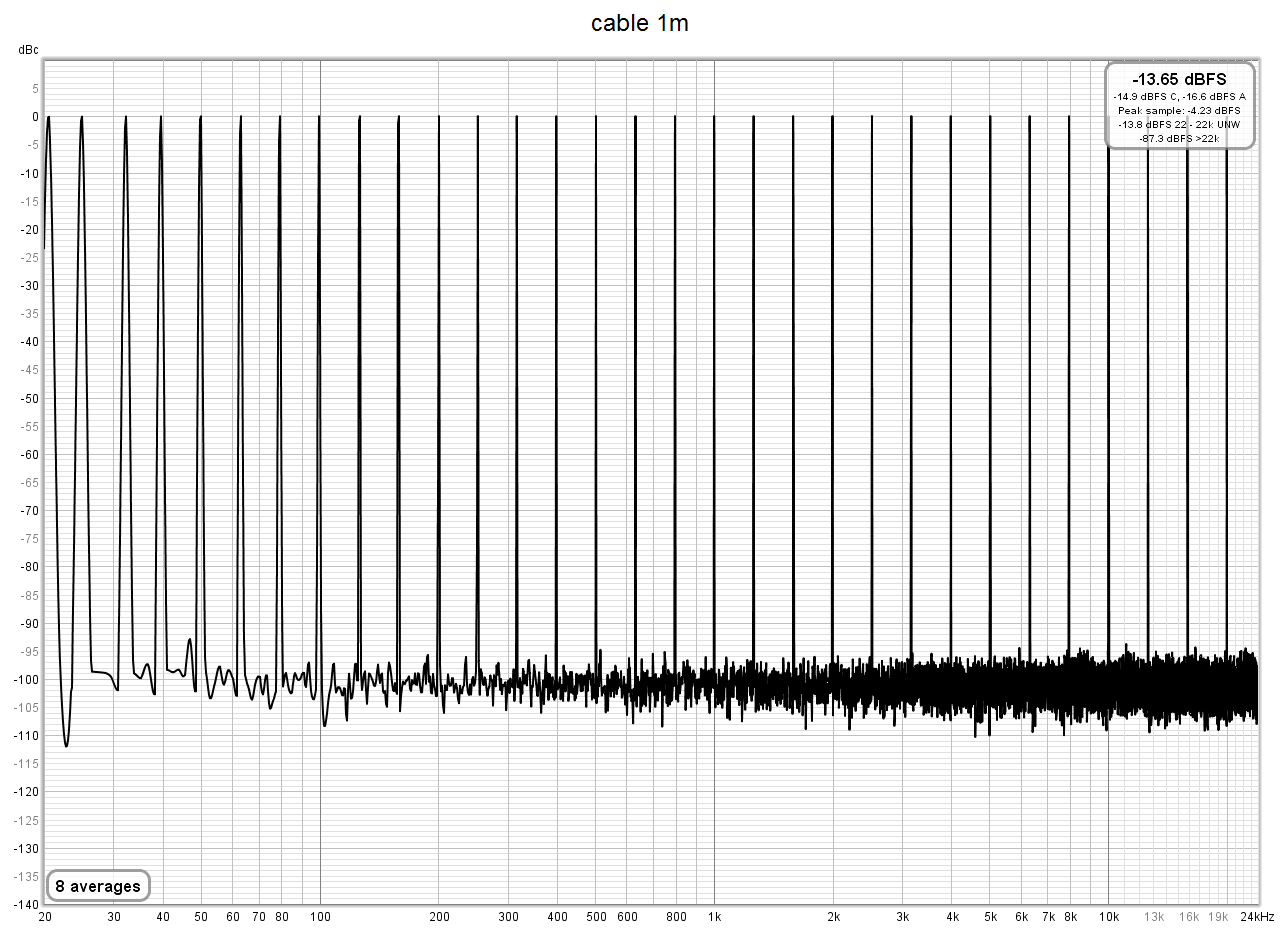Screen dimensions: 1280x928
Task: Click the "8k" frequency axis label
Action: point(1070,916)
